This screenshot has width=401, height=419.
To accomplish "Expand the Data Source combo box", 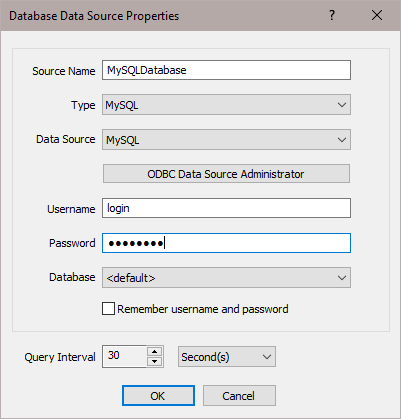I will coord(226,139).
